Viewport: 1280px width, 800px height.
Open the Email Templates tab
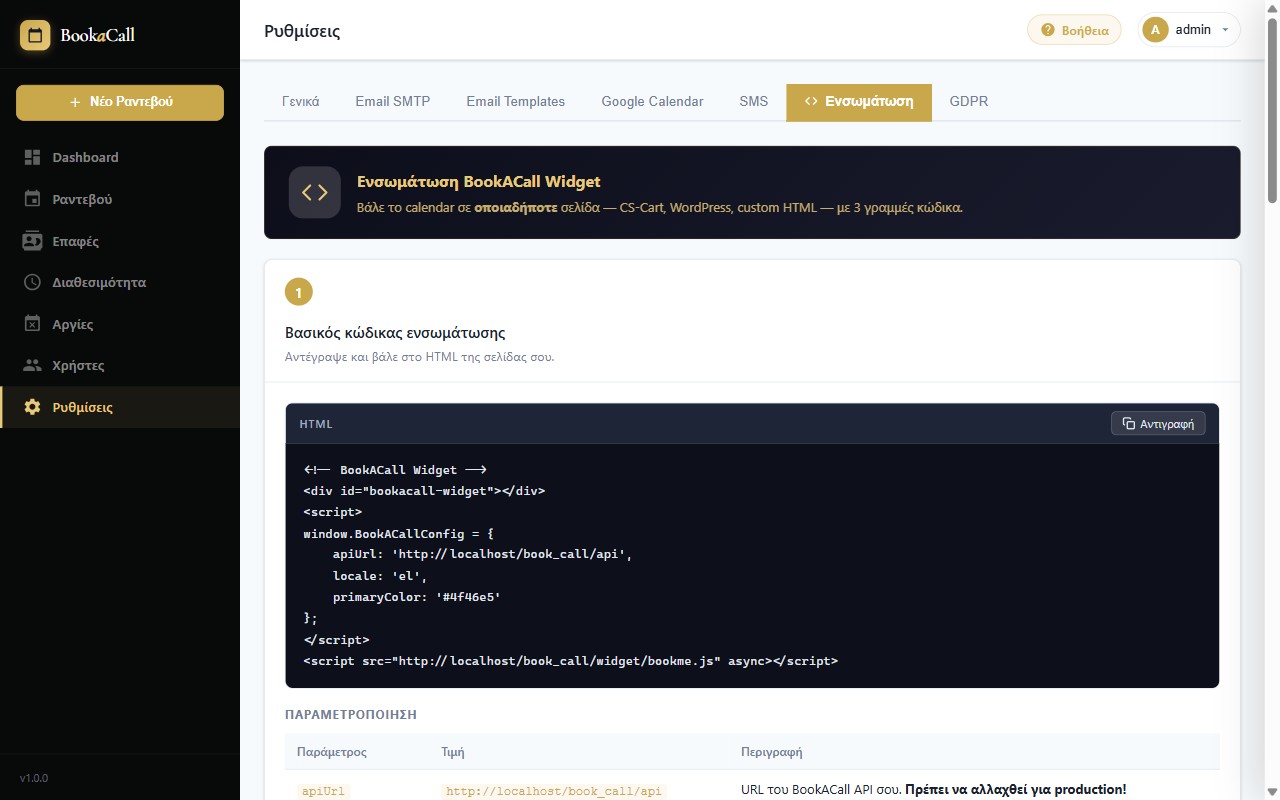click(x=516, y=102)
